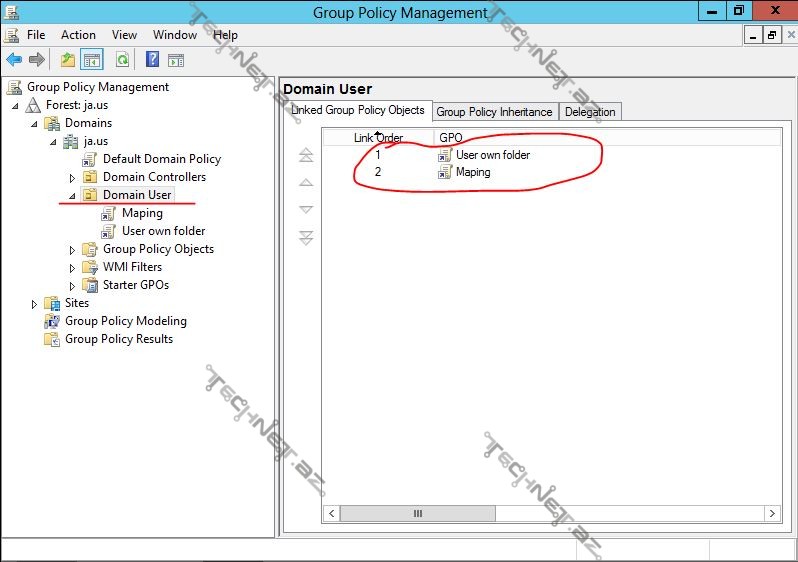Switch to Group Policy Inheritance tab

[x=494, y=112]
